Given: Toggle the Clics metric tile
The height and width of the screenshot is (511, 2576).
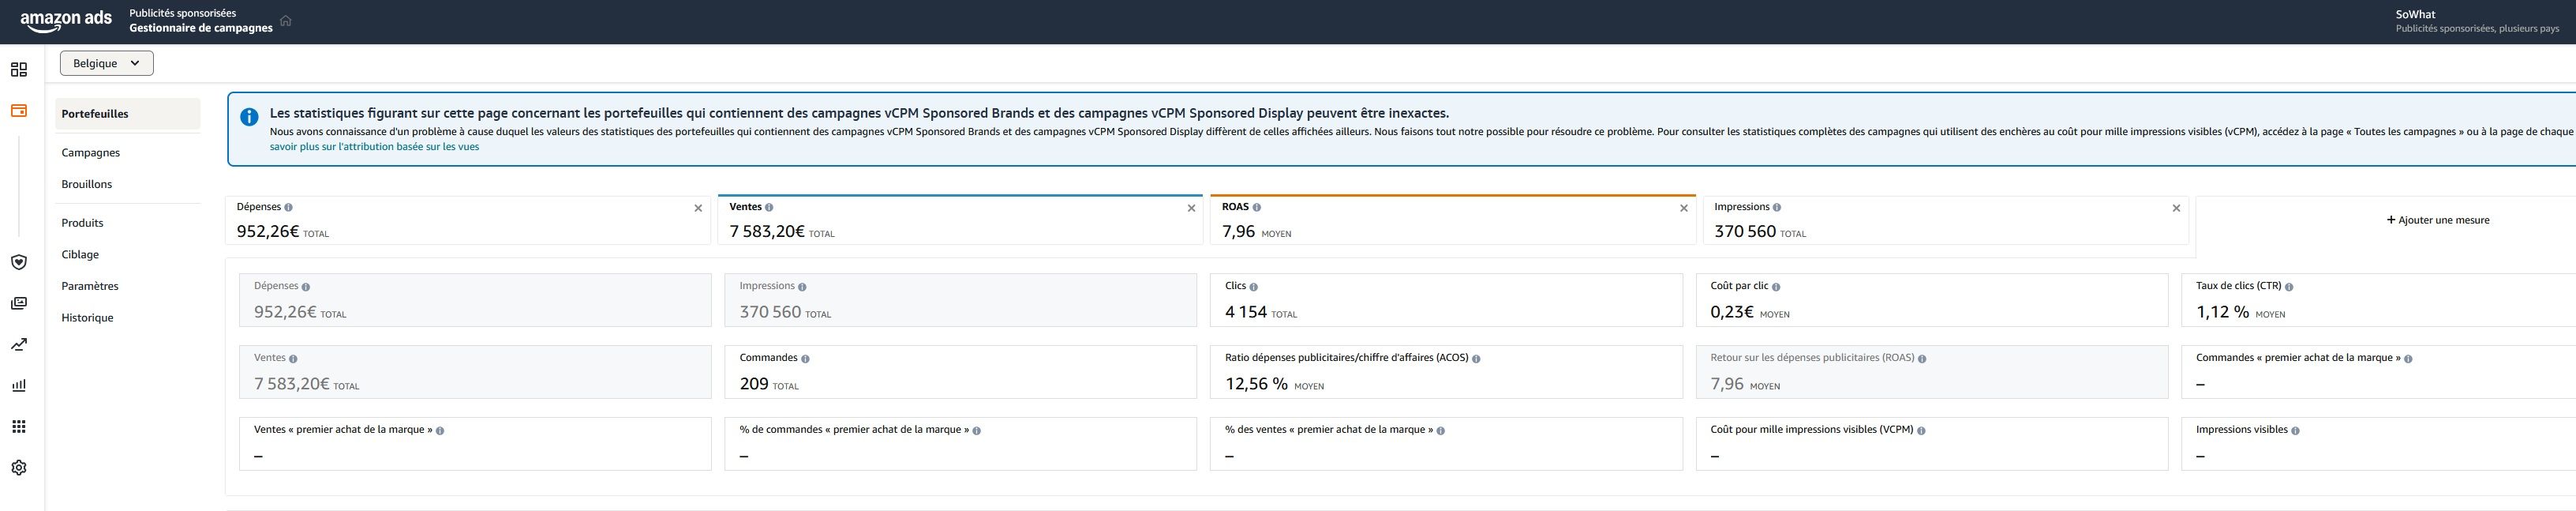Looking at the screenshot, I should point(1445,300).
